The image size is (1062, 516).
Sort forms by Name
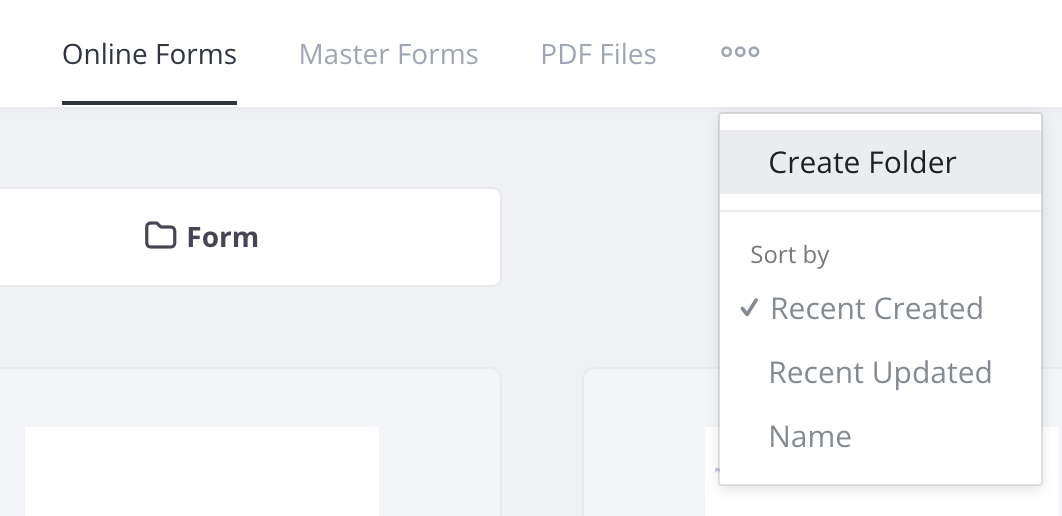(x=810, y=436)
